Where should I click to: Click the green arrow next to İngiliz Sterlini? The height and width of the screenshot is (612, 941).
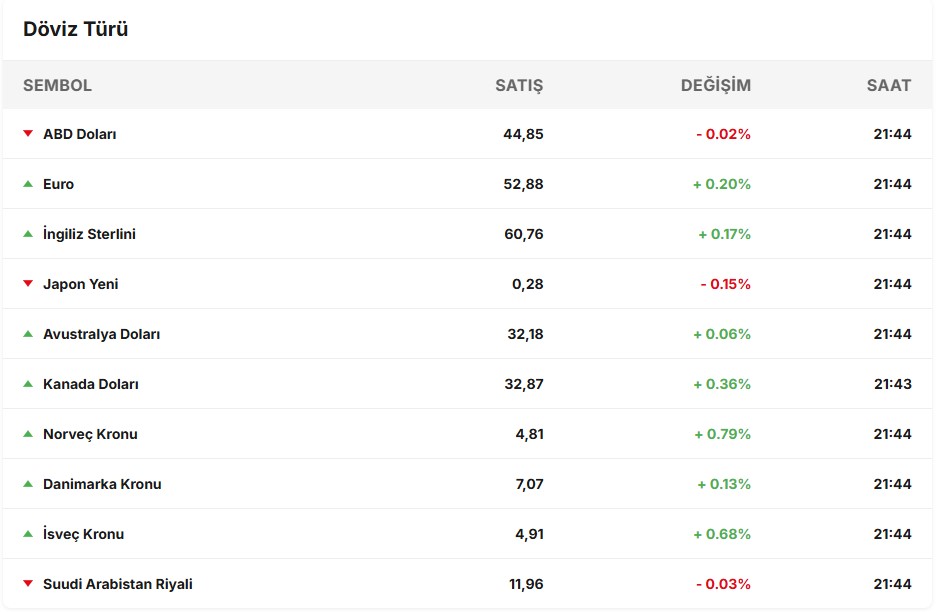point(28,233)
